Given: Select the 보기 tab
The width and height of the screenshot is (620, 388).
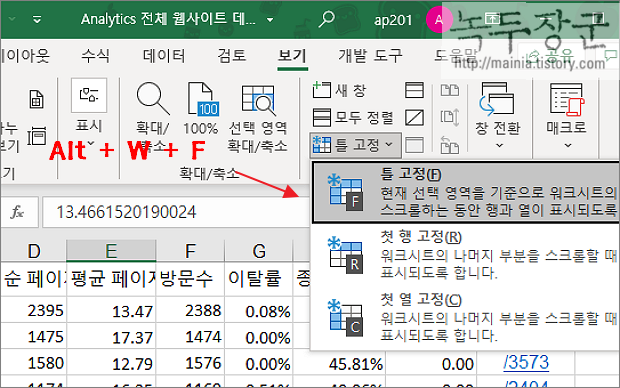Looking at the screenshot, I should (293, 55).
